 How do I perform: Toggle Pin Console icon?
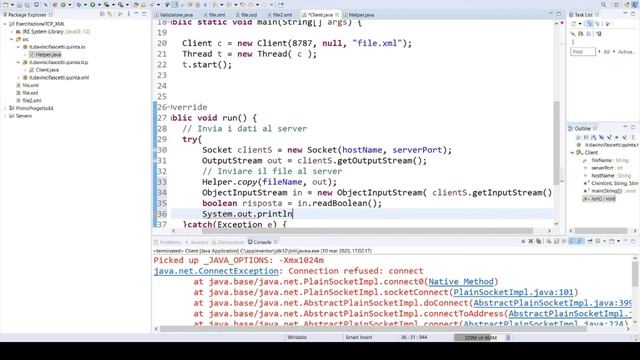(590, 241)
